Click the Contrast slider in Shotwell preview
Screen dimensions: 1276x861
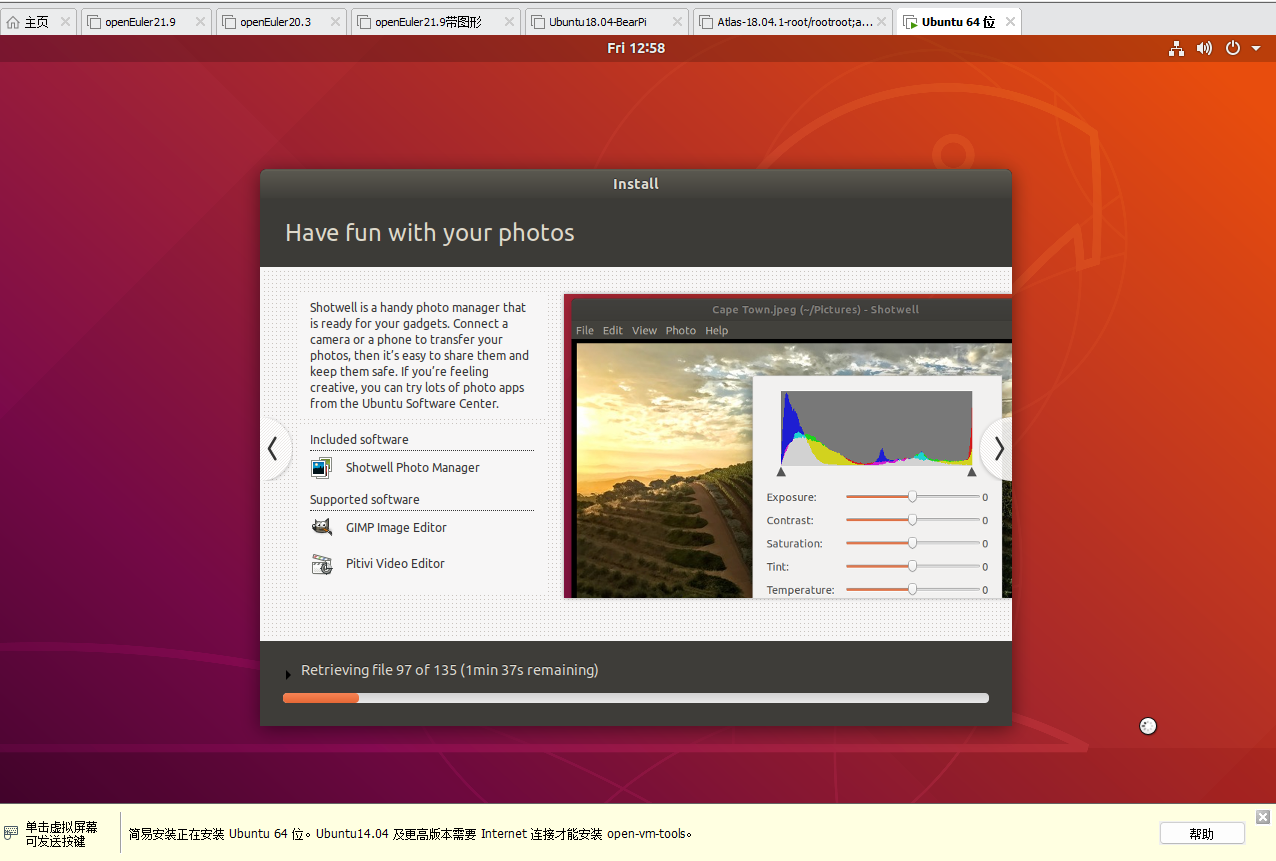(913, 520)
